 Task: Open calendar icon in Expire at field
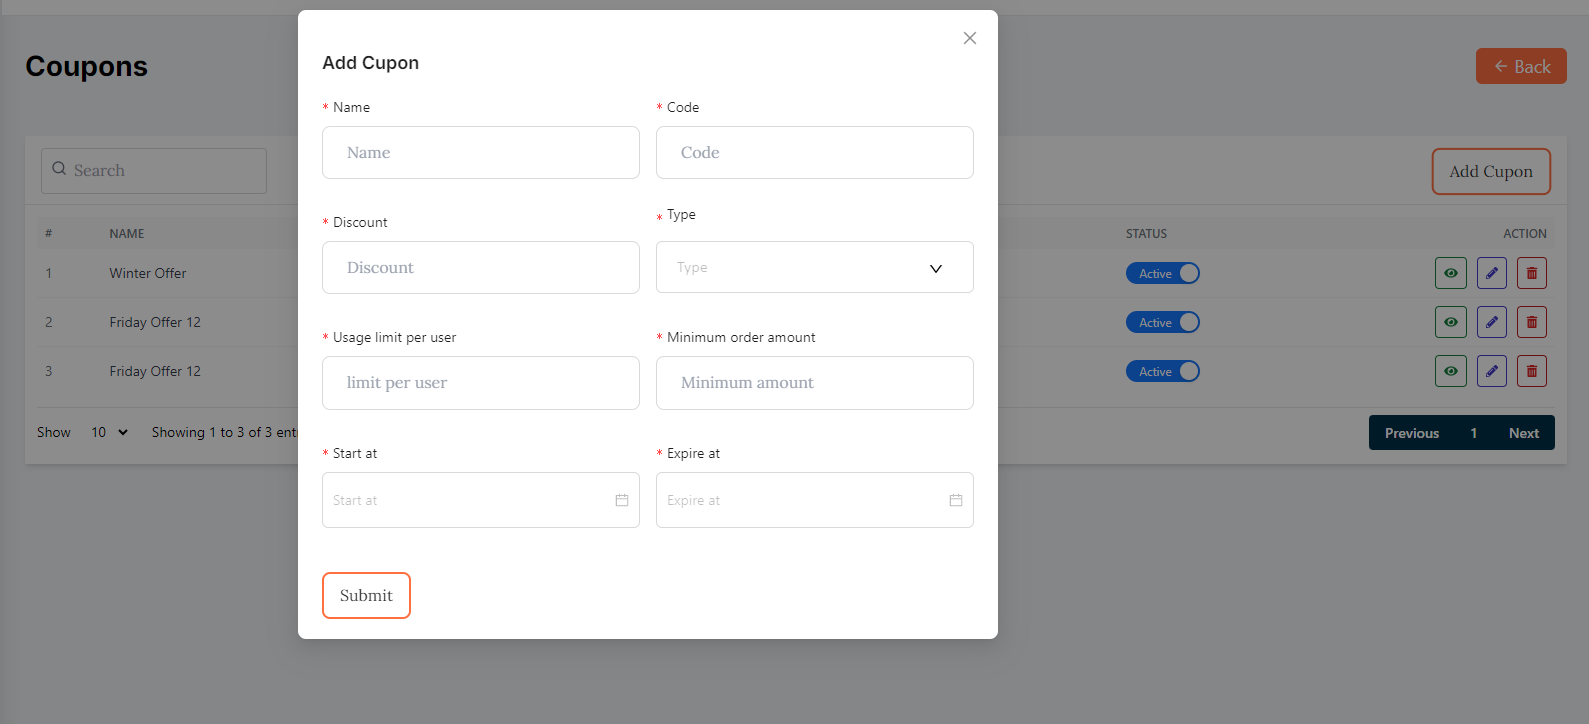[x=956, y=500]
